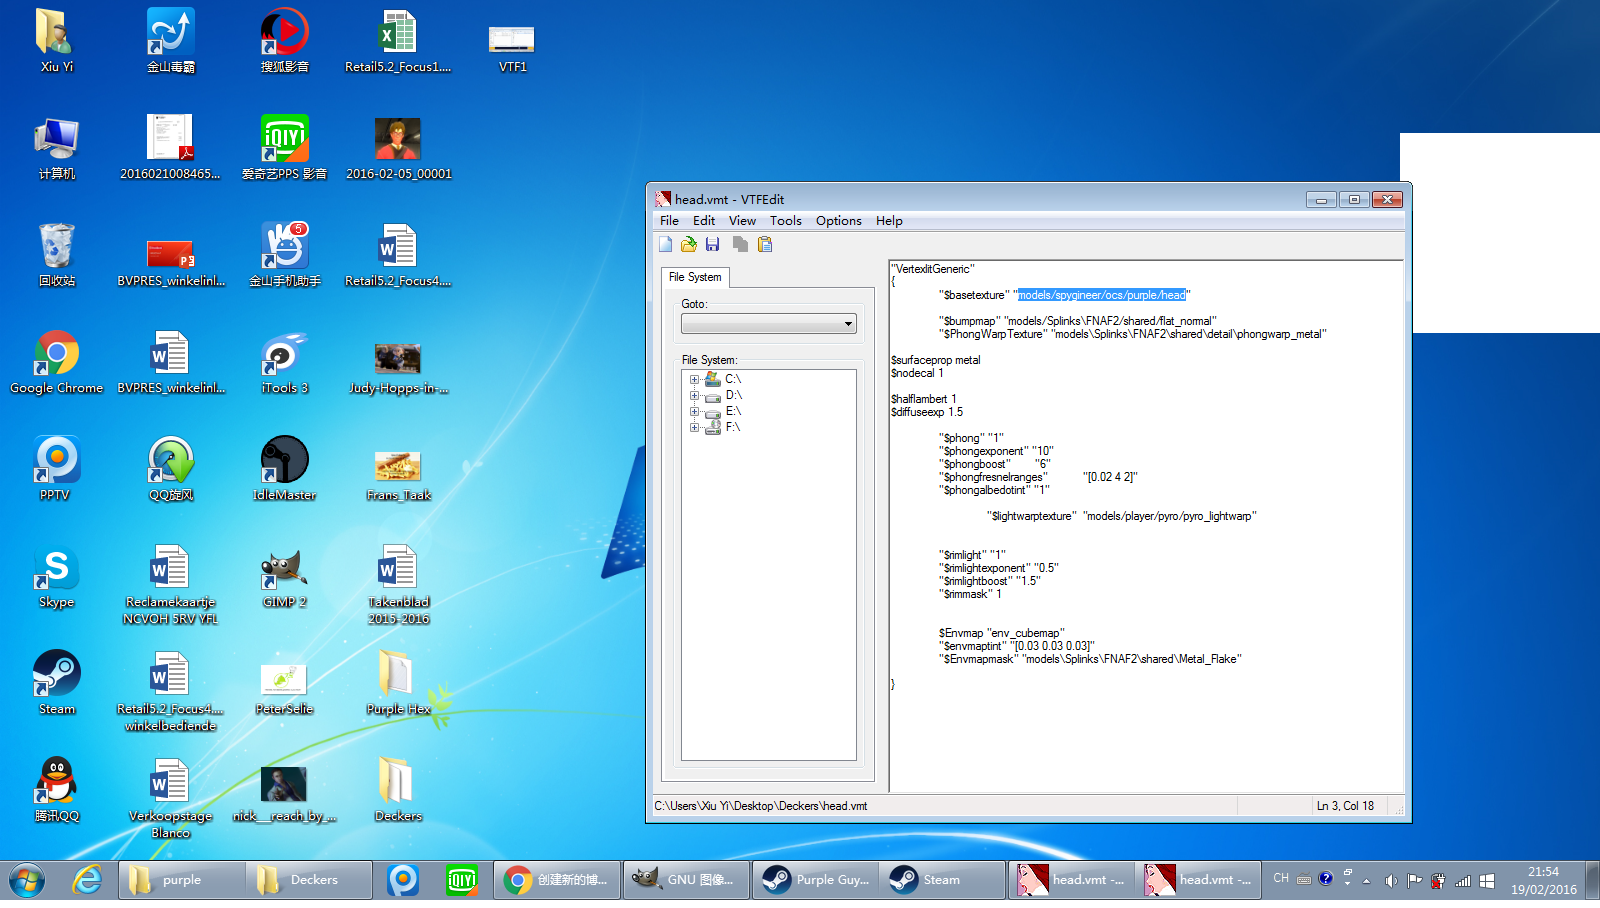1600x908 pixels.
Task: Open the Help menu in VTFEdit
Action: click(889, 221)
